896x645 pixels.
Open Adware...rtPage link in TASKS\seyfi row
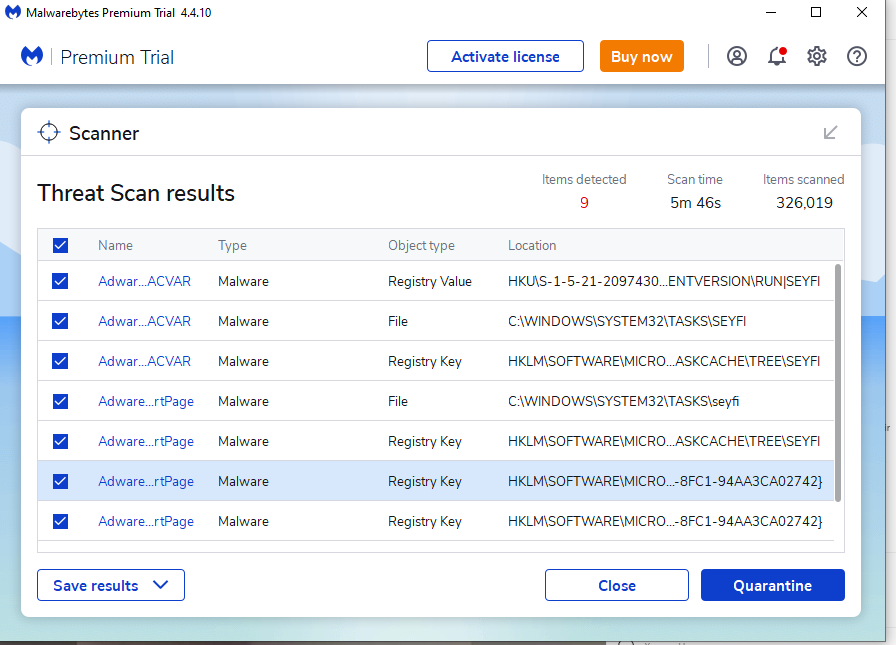point(146,401)
